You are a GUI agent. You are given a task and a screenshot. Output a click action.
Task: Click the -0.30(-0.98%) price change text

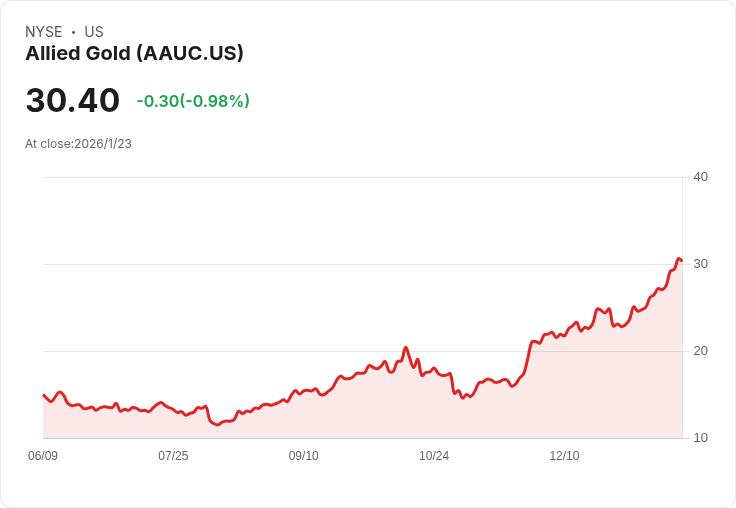coord(193,101)
